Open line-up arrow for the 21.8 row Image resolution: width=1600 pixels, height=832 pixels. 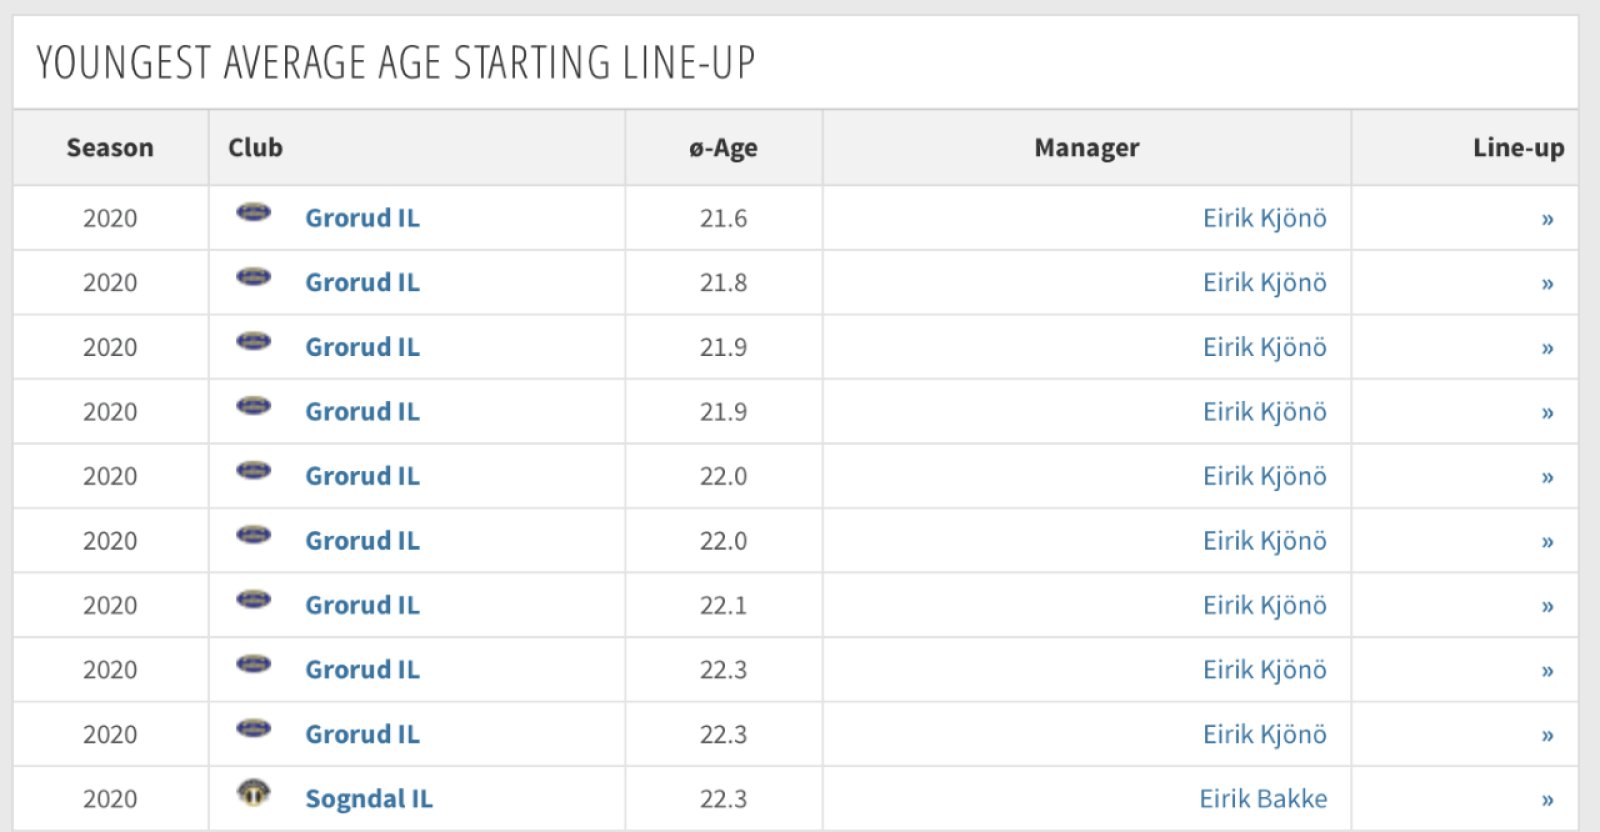(1547, 284)
